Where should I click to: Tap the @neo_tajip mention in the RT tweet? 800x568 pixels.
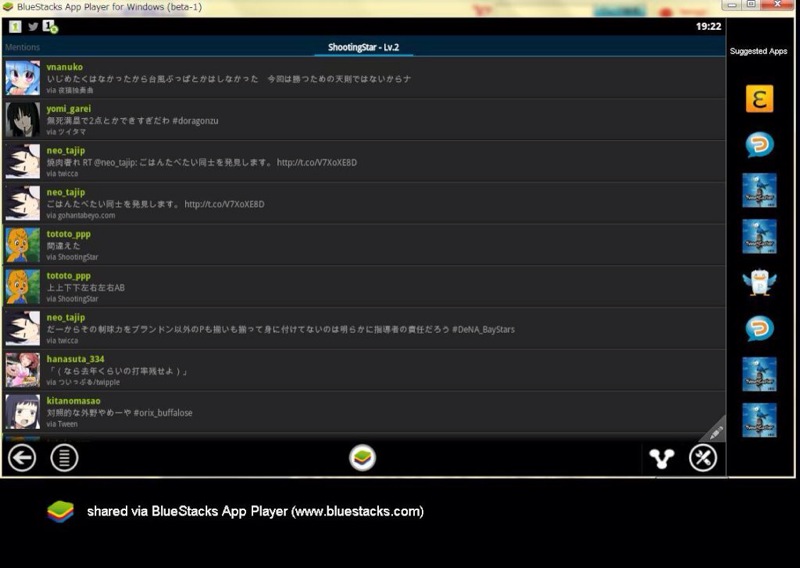(x=115, y=162)
